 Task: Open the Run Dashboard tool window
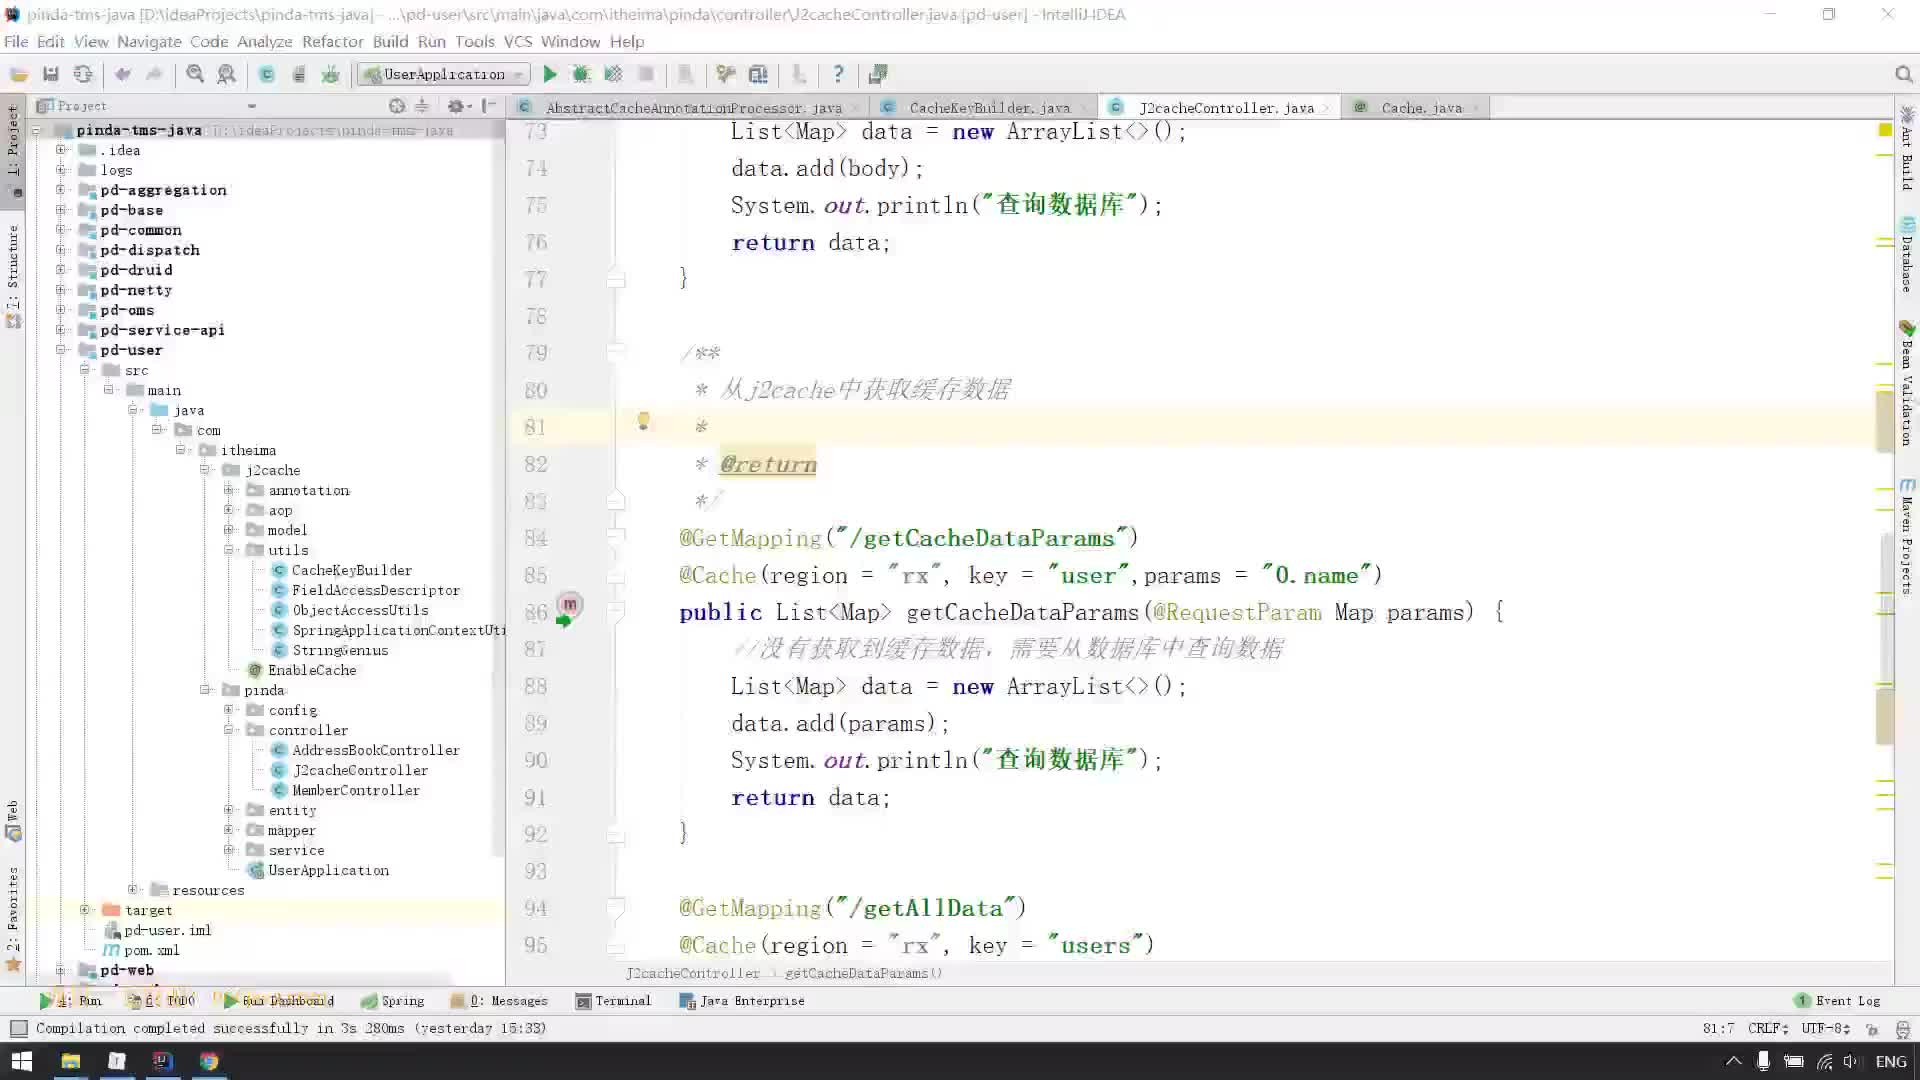[x=279, y=1000]
